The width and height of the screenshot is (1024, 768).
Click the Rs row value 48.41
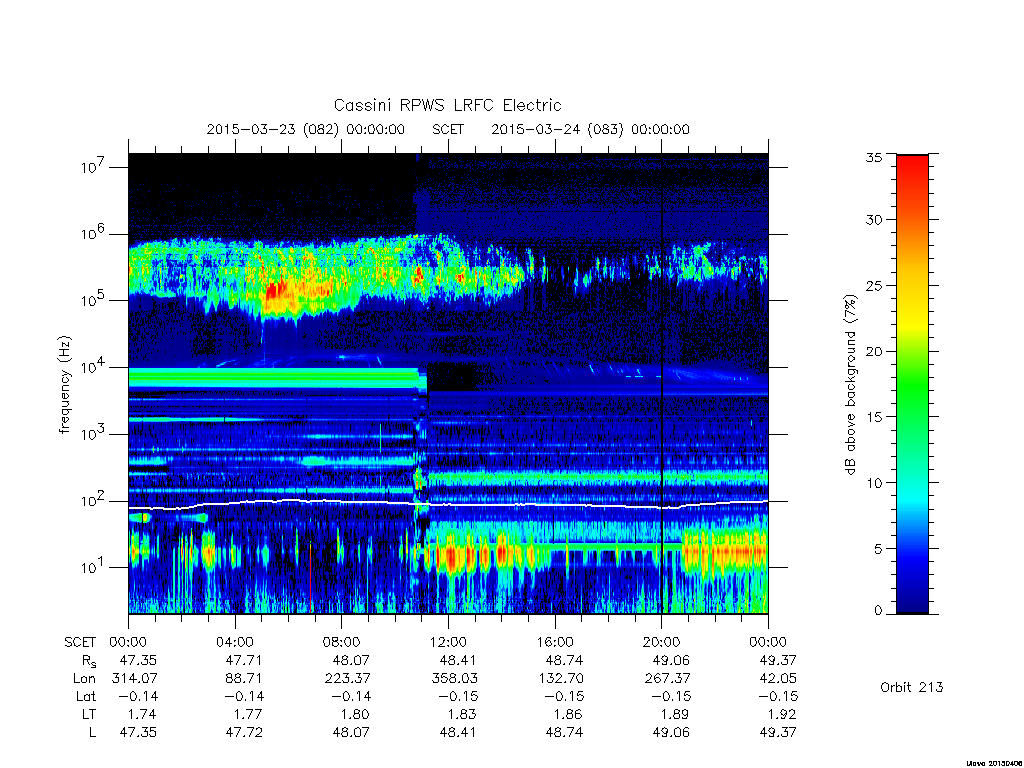[x=458, y=660]
